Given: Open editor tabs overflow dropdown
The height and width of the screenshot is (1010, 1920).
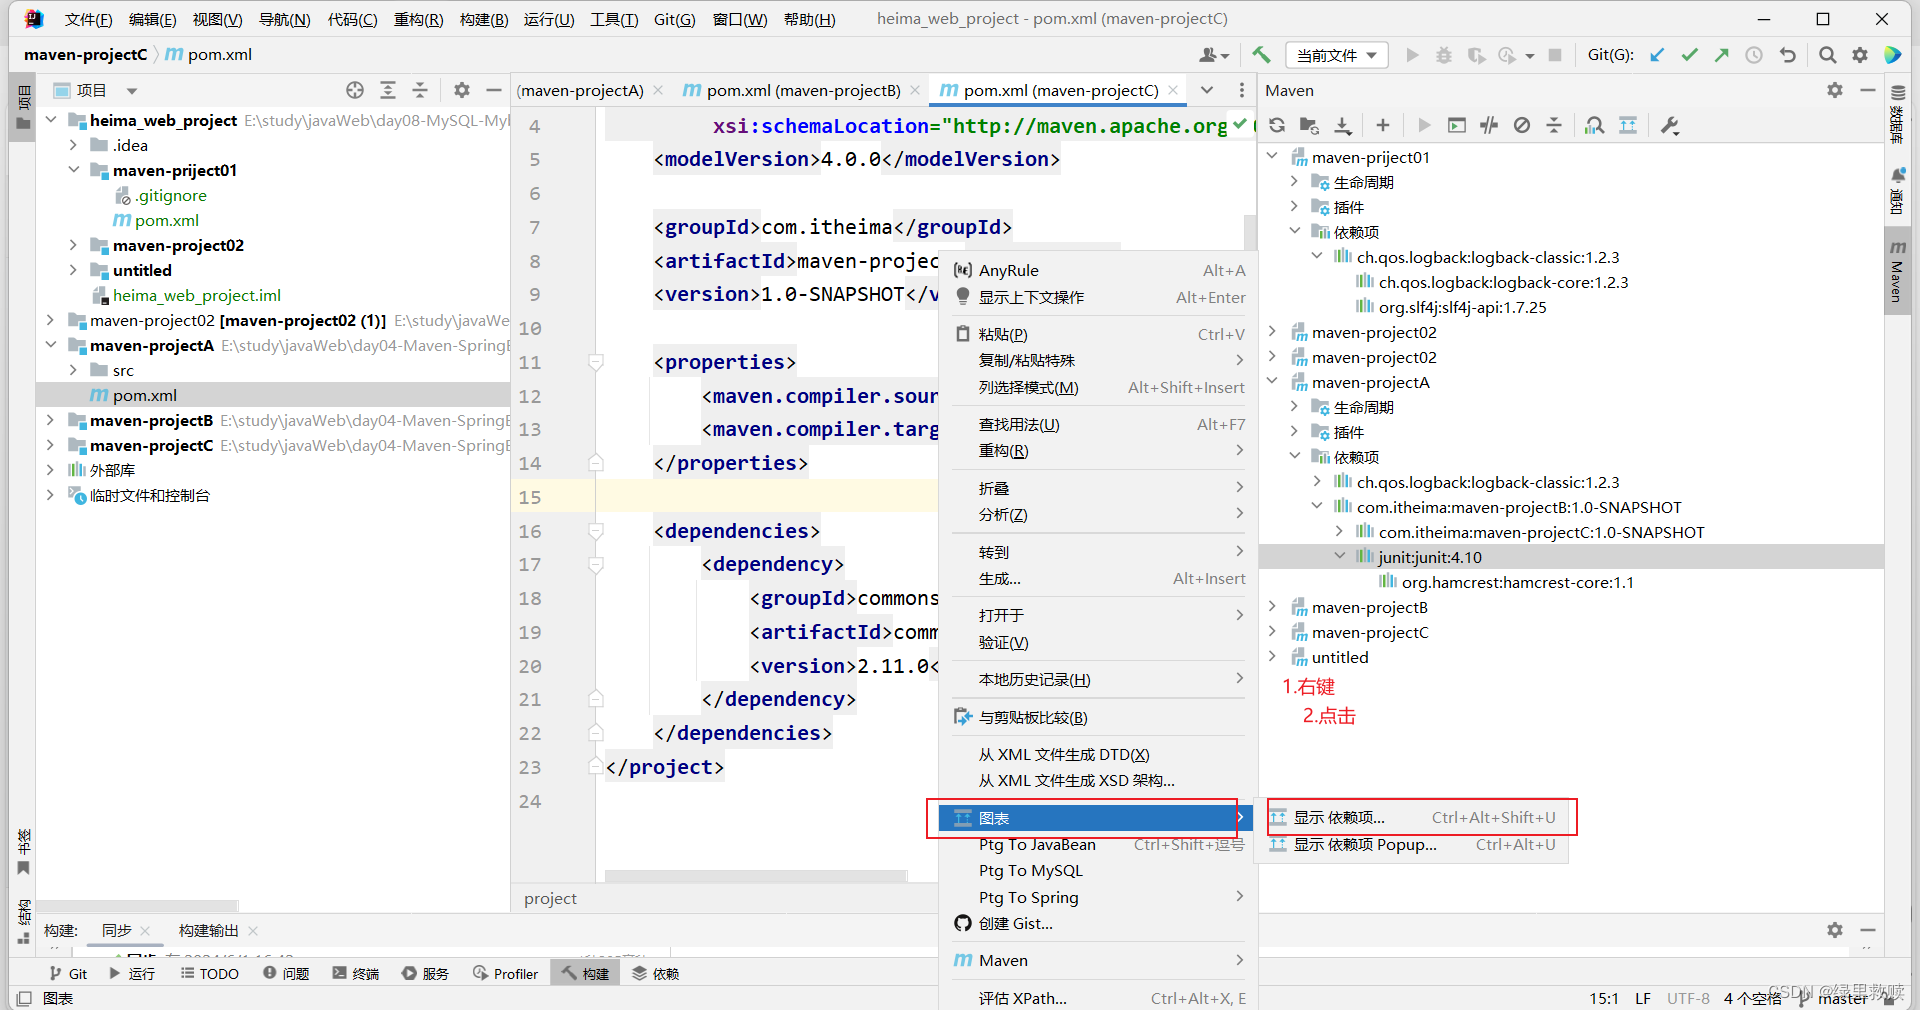Looking at the screenshot, I should click(1207, 90).
